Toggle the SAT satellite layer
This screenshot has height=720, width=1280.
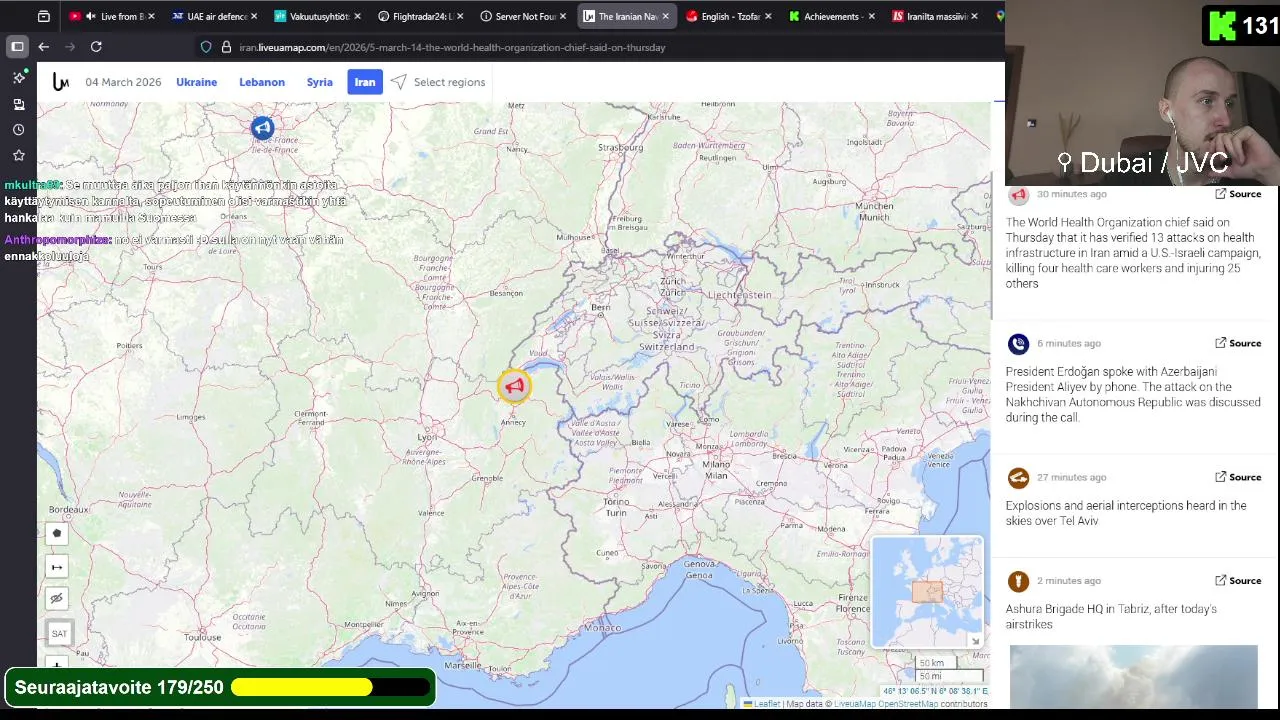coord(59,633)
